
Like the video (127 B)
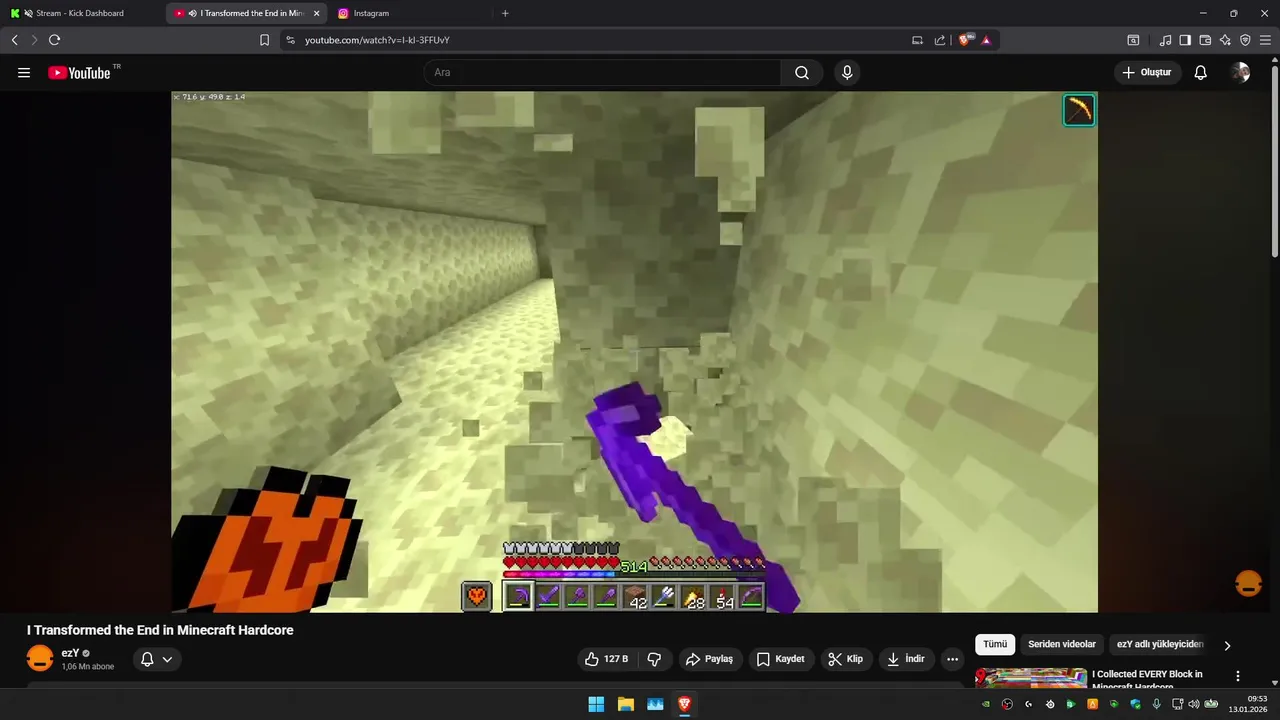point(607,659)
